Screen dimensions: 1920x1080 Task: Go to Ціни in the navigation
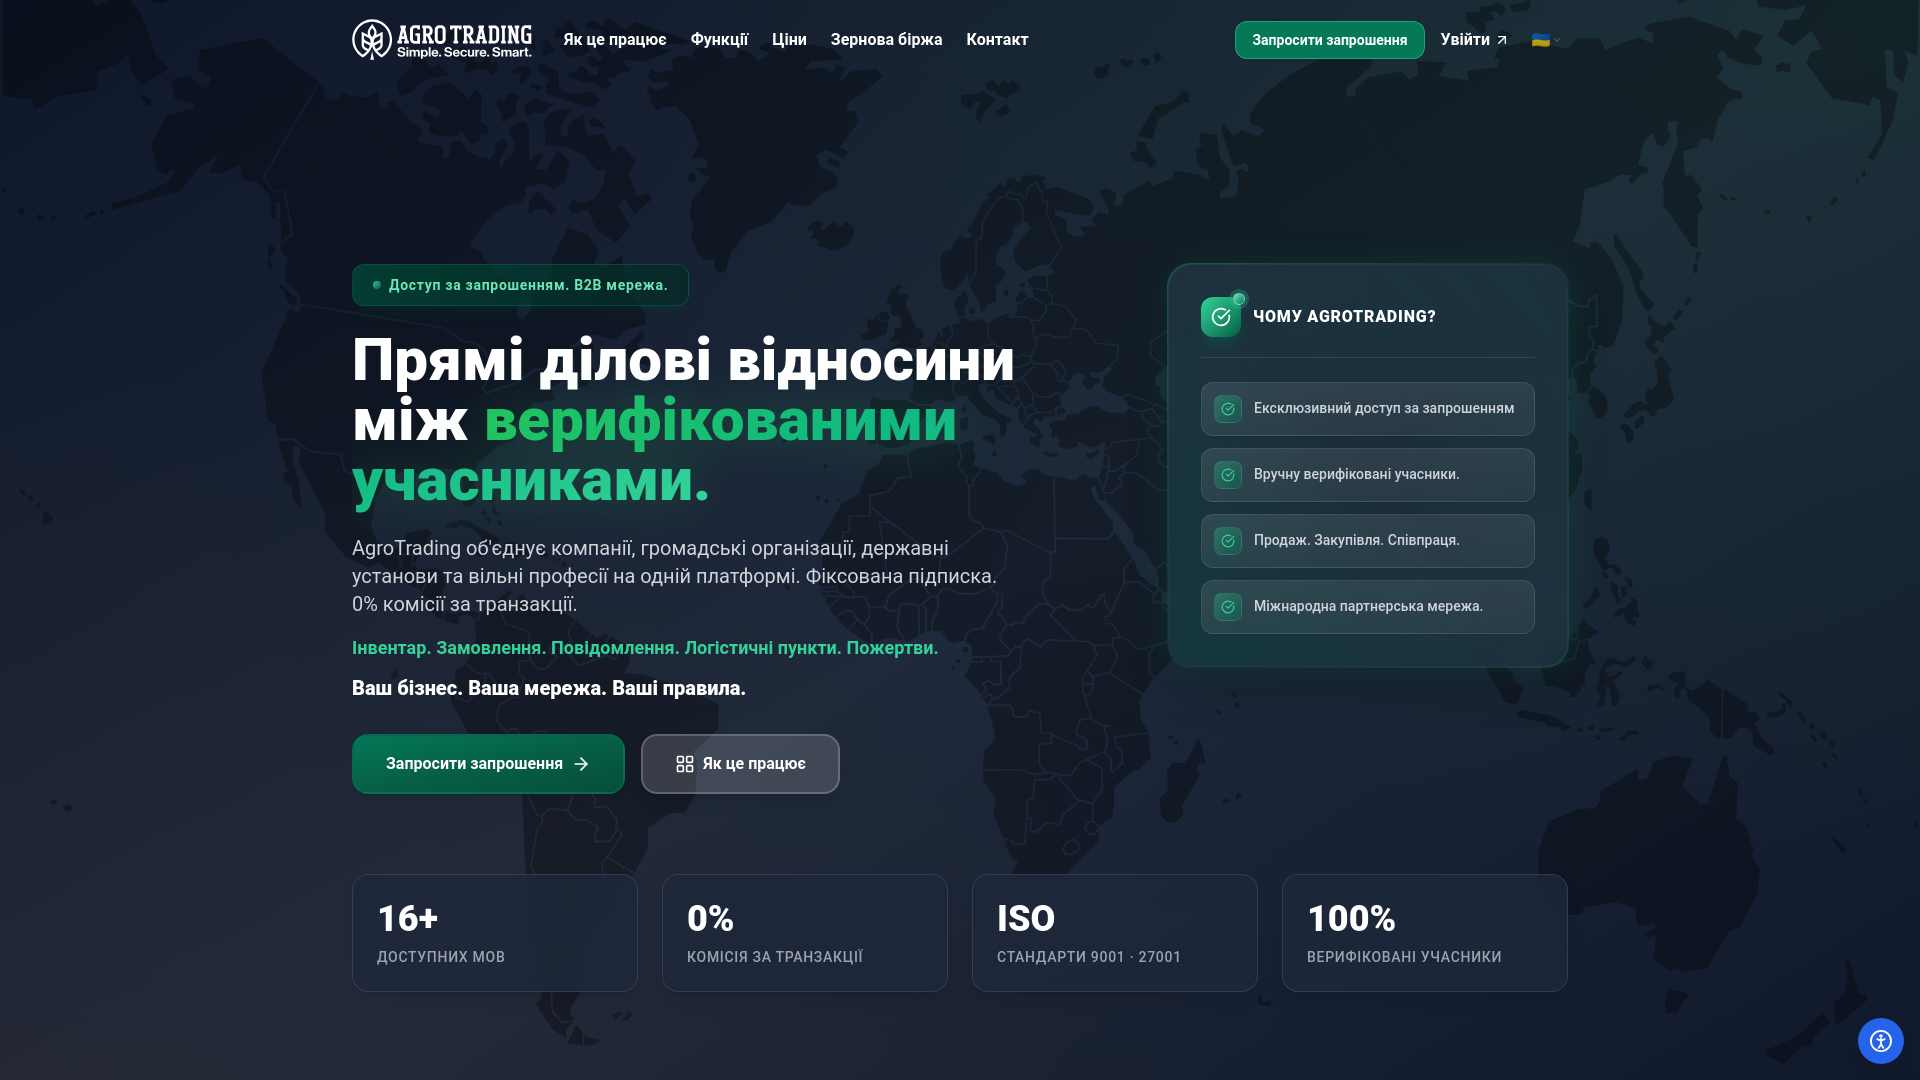tap(789, 40)
